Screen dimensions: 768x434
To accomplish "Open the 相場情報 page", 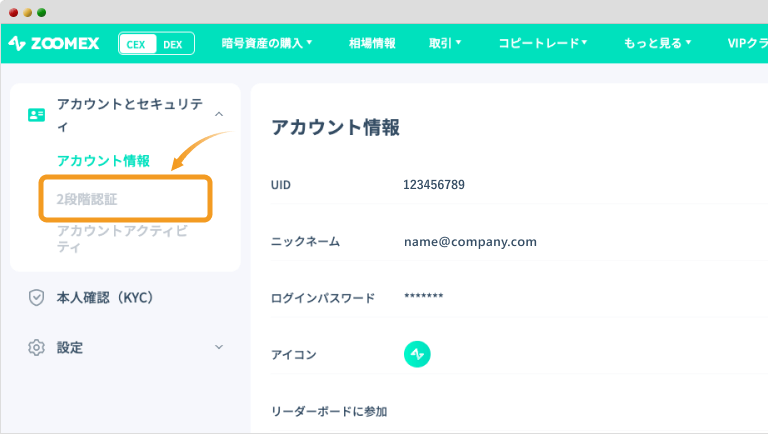I will coord(372,43).
